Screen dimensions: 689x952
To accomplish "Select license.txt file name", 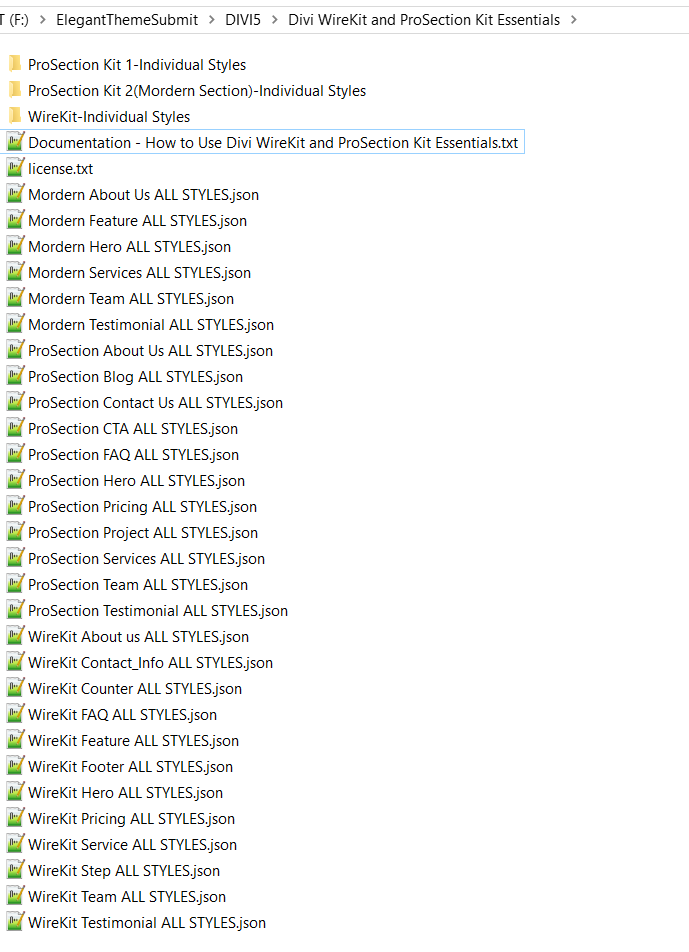I will click(x=61, y=169).
